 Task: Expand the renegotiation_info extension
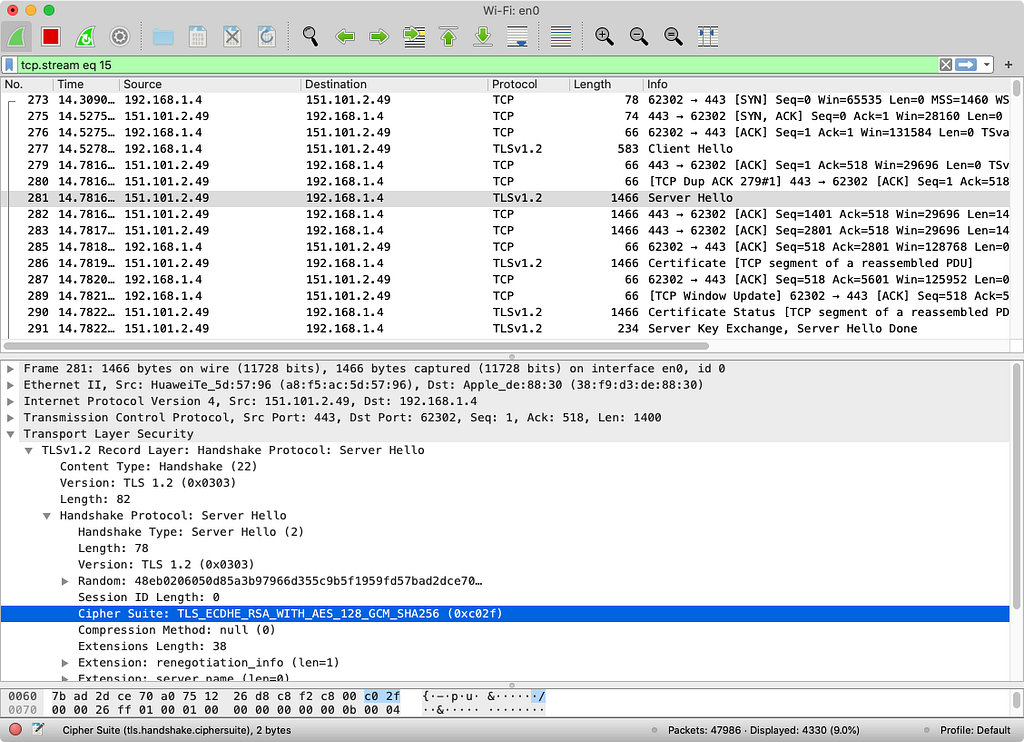65,662
